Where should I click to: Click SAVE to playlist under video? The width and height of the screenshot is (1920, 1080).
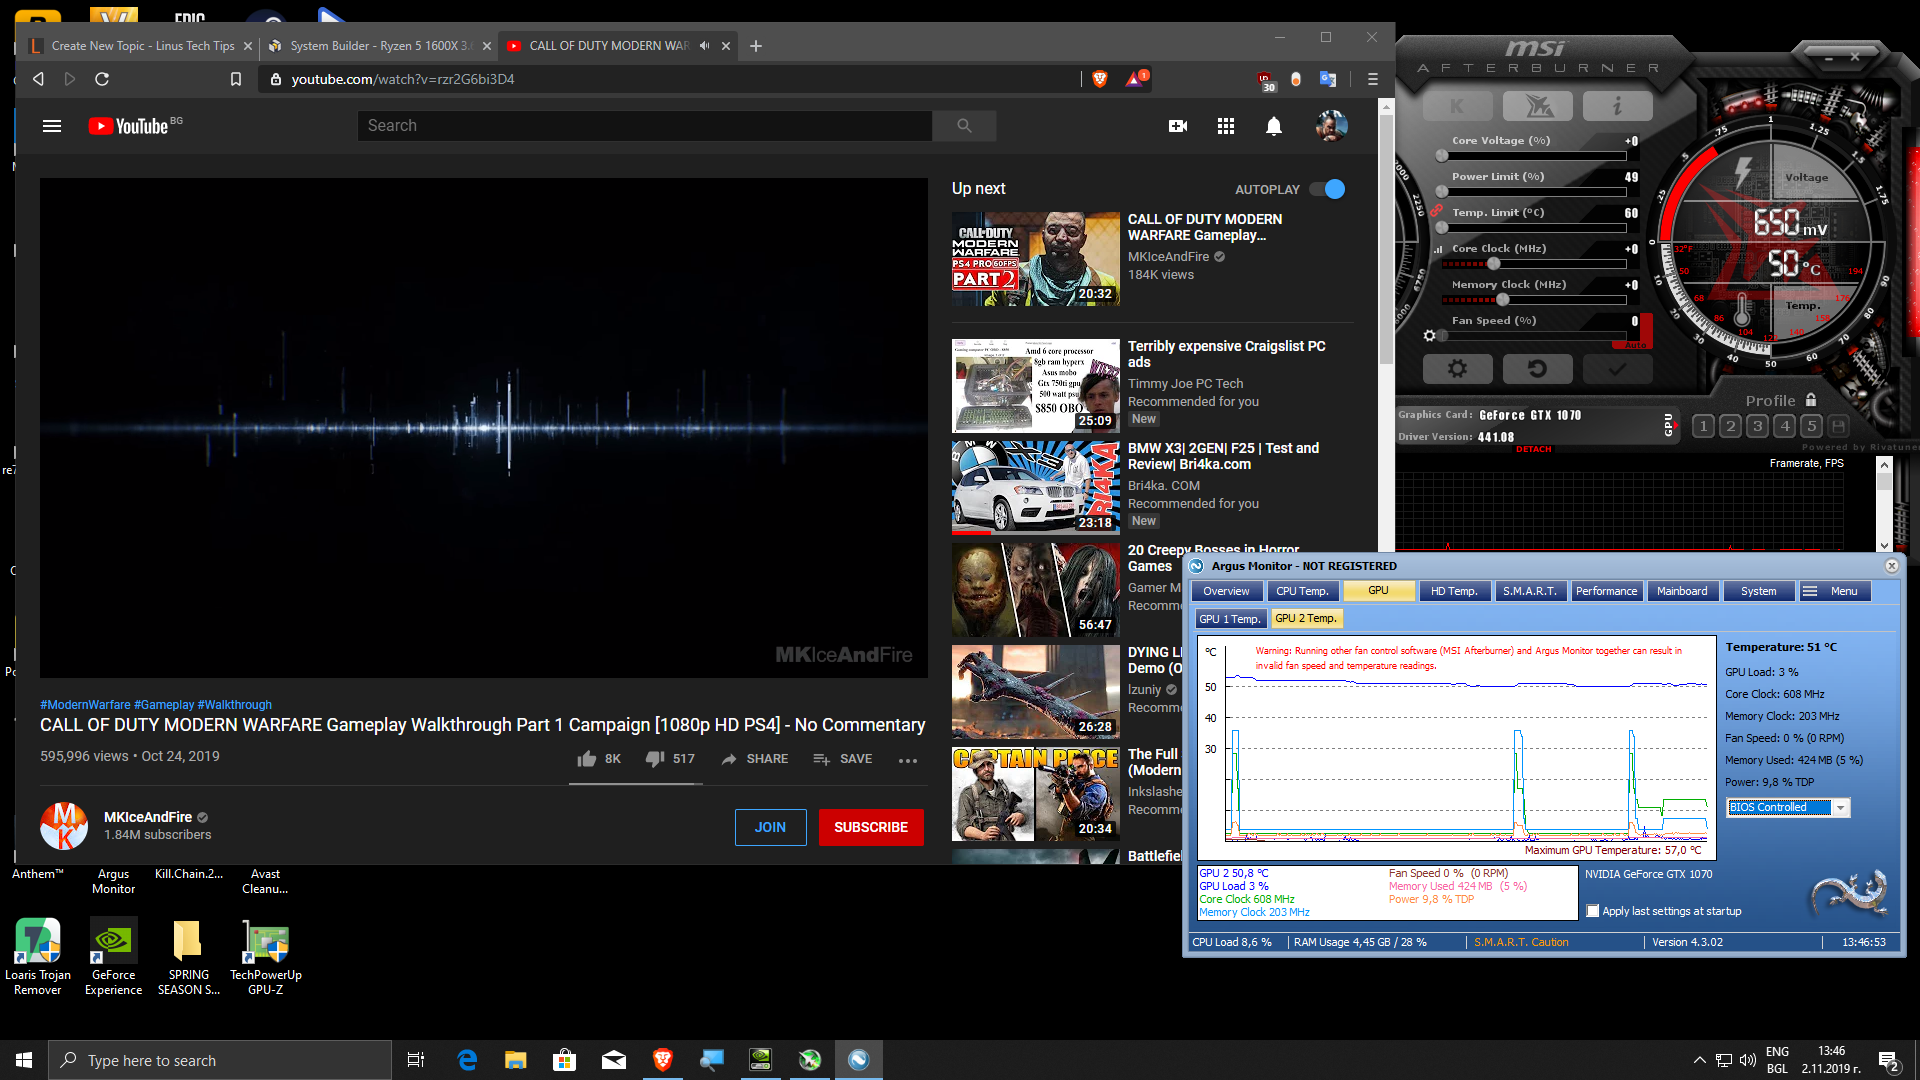coord(842,759)
